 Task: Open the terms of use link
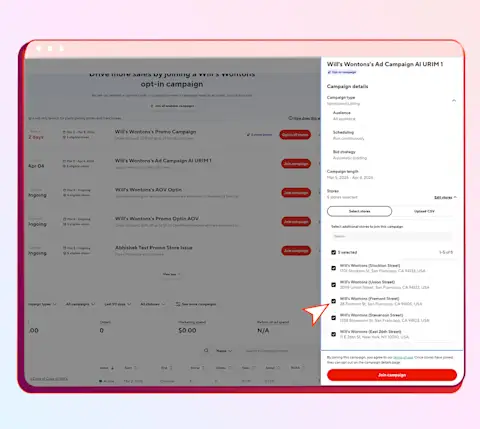[403, 357]
